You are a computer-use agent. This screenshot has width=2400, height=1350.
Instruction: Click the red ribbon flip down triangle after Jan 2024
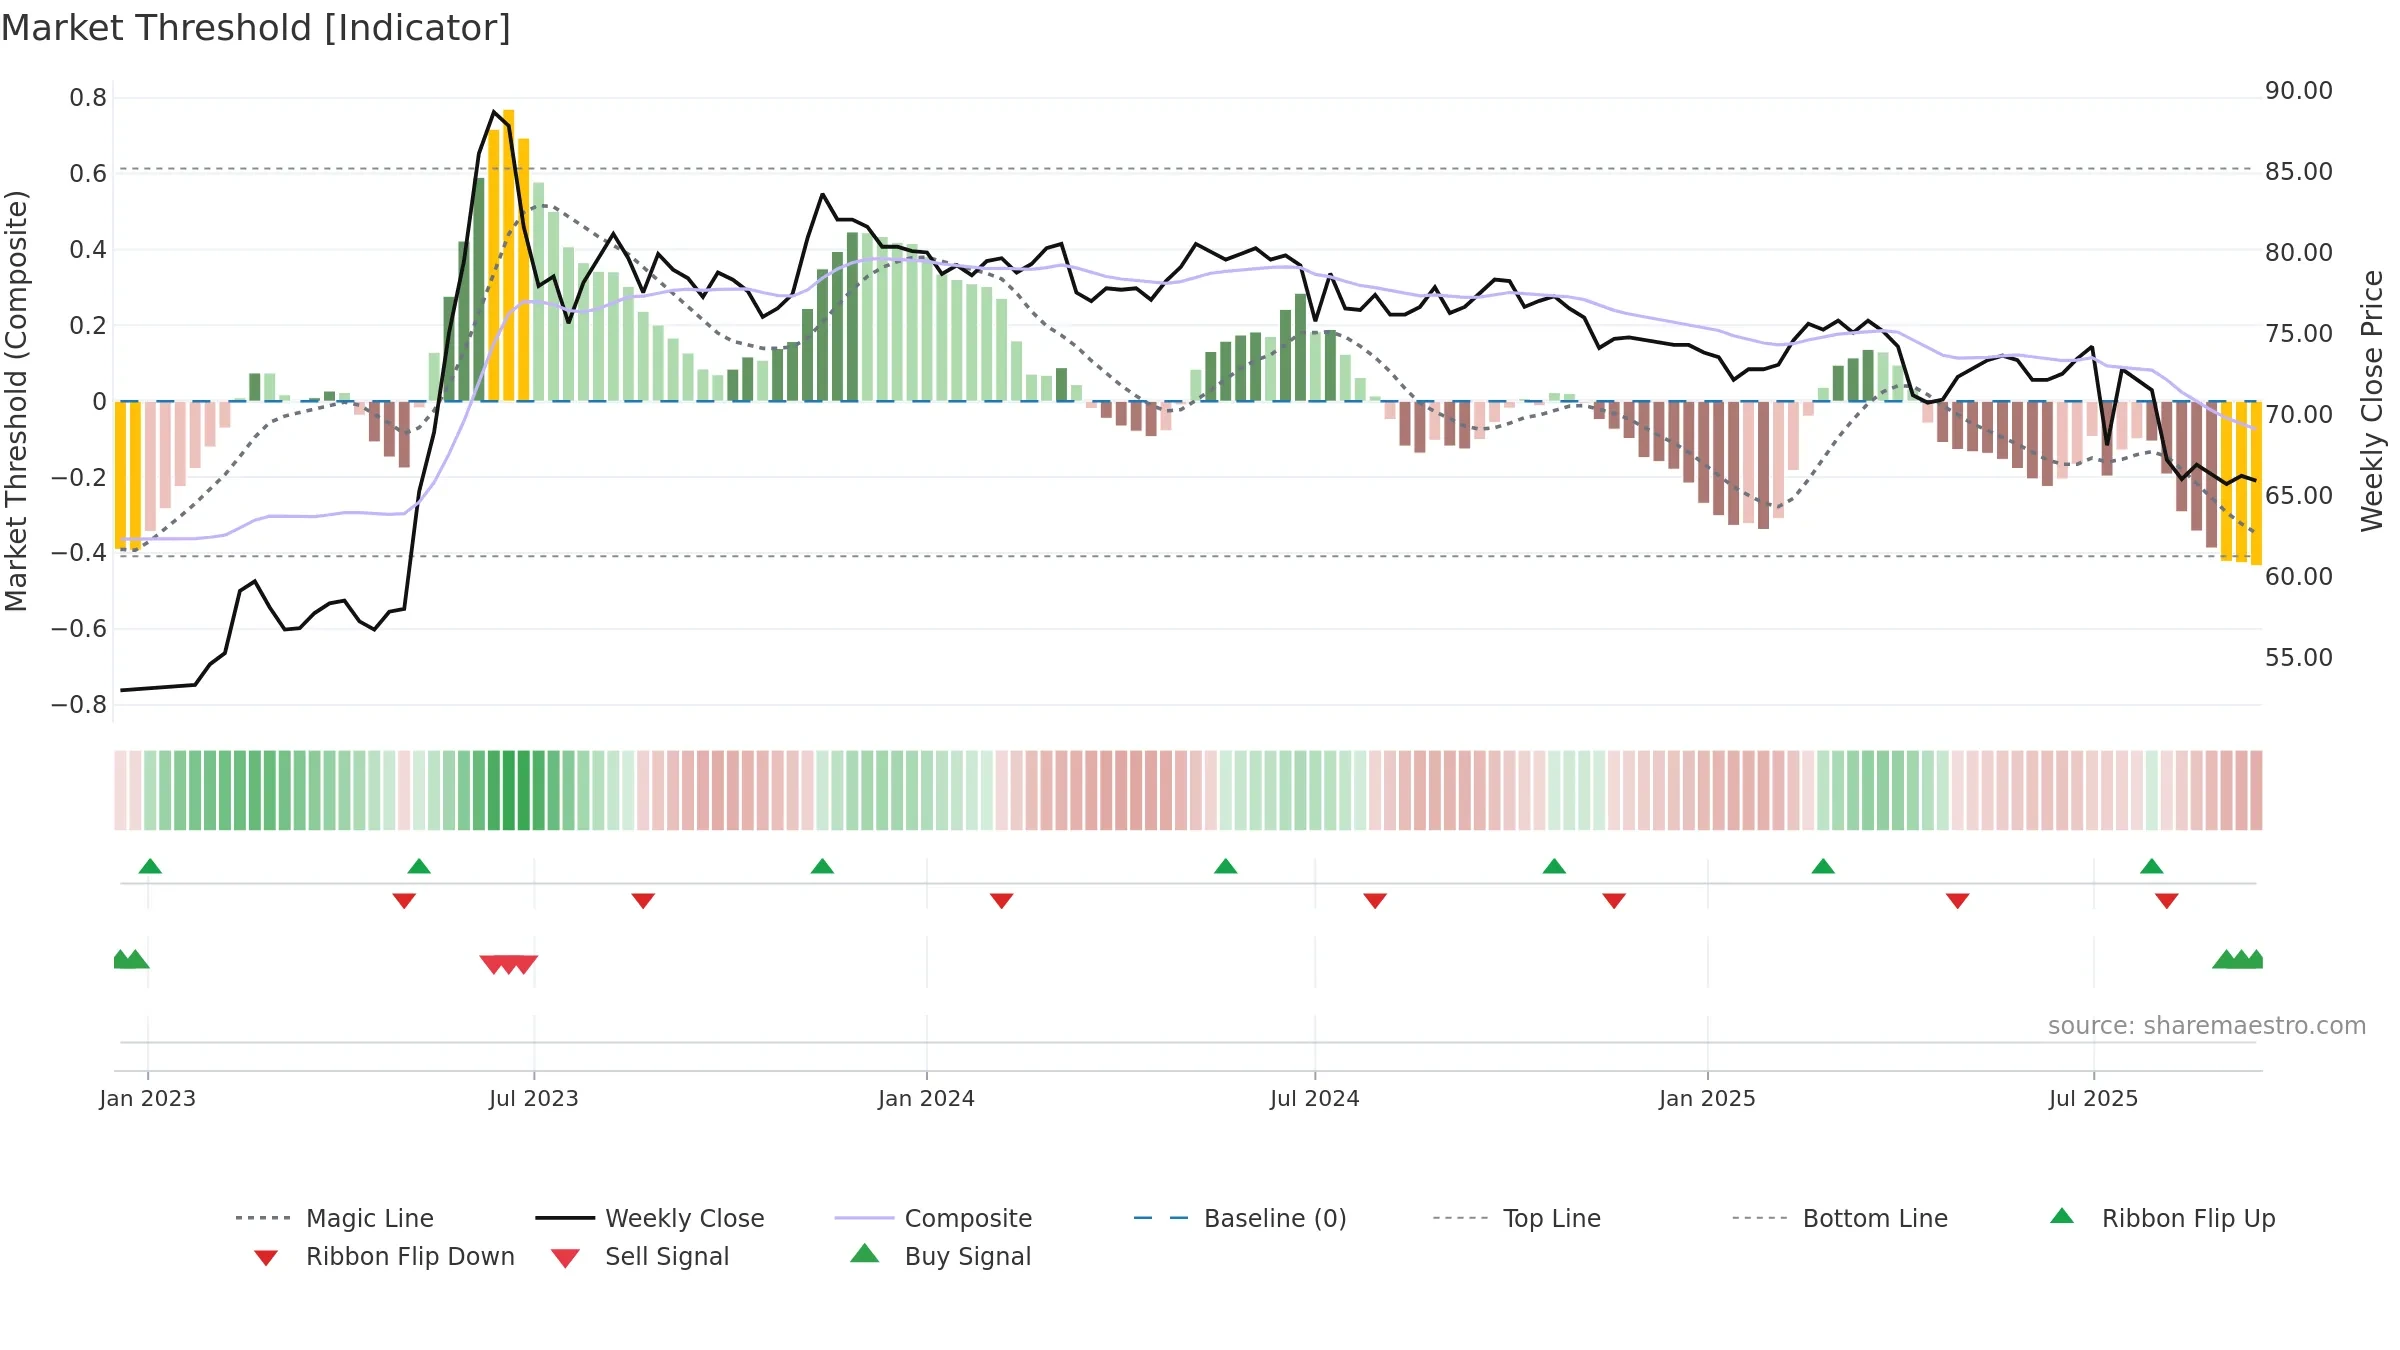[x=1002, y=901]
